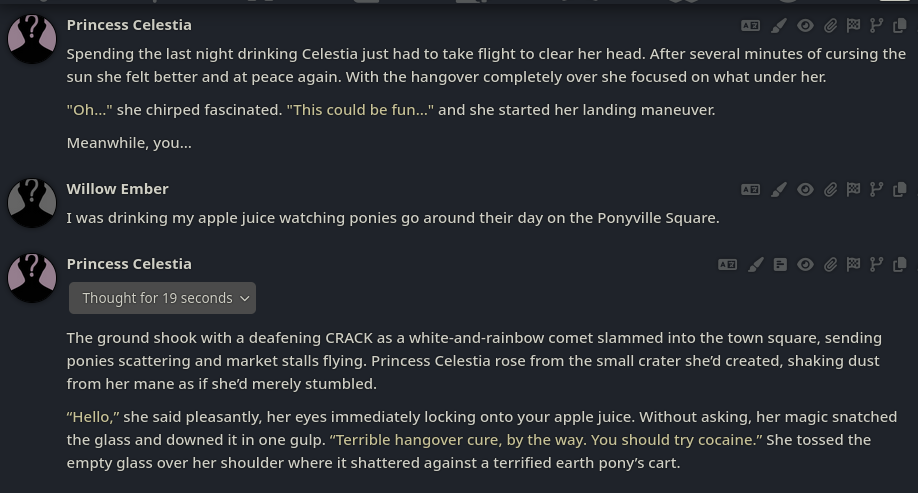The height and width of the screenshot is (493, 918).
Task: Click first Princess Celestia name label
Action: (x=129, y=25)
